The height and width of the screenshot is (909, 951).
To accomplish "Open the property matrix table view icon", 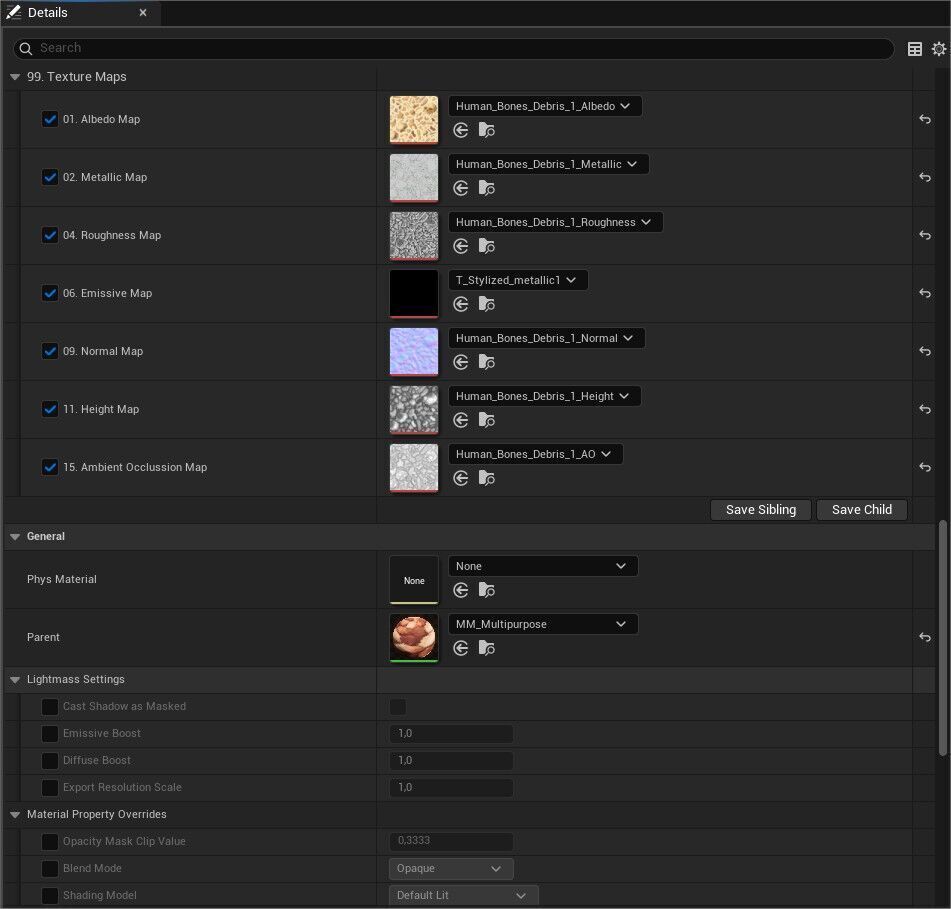I will point(915,49).
